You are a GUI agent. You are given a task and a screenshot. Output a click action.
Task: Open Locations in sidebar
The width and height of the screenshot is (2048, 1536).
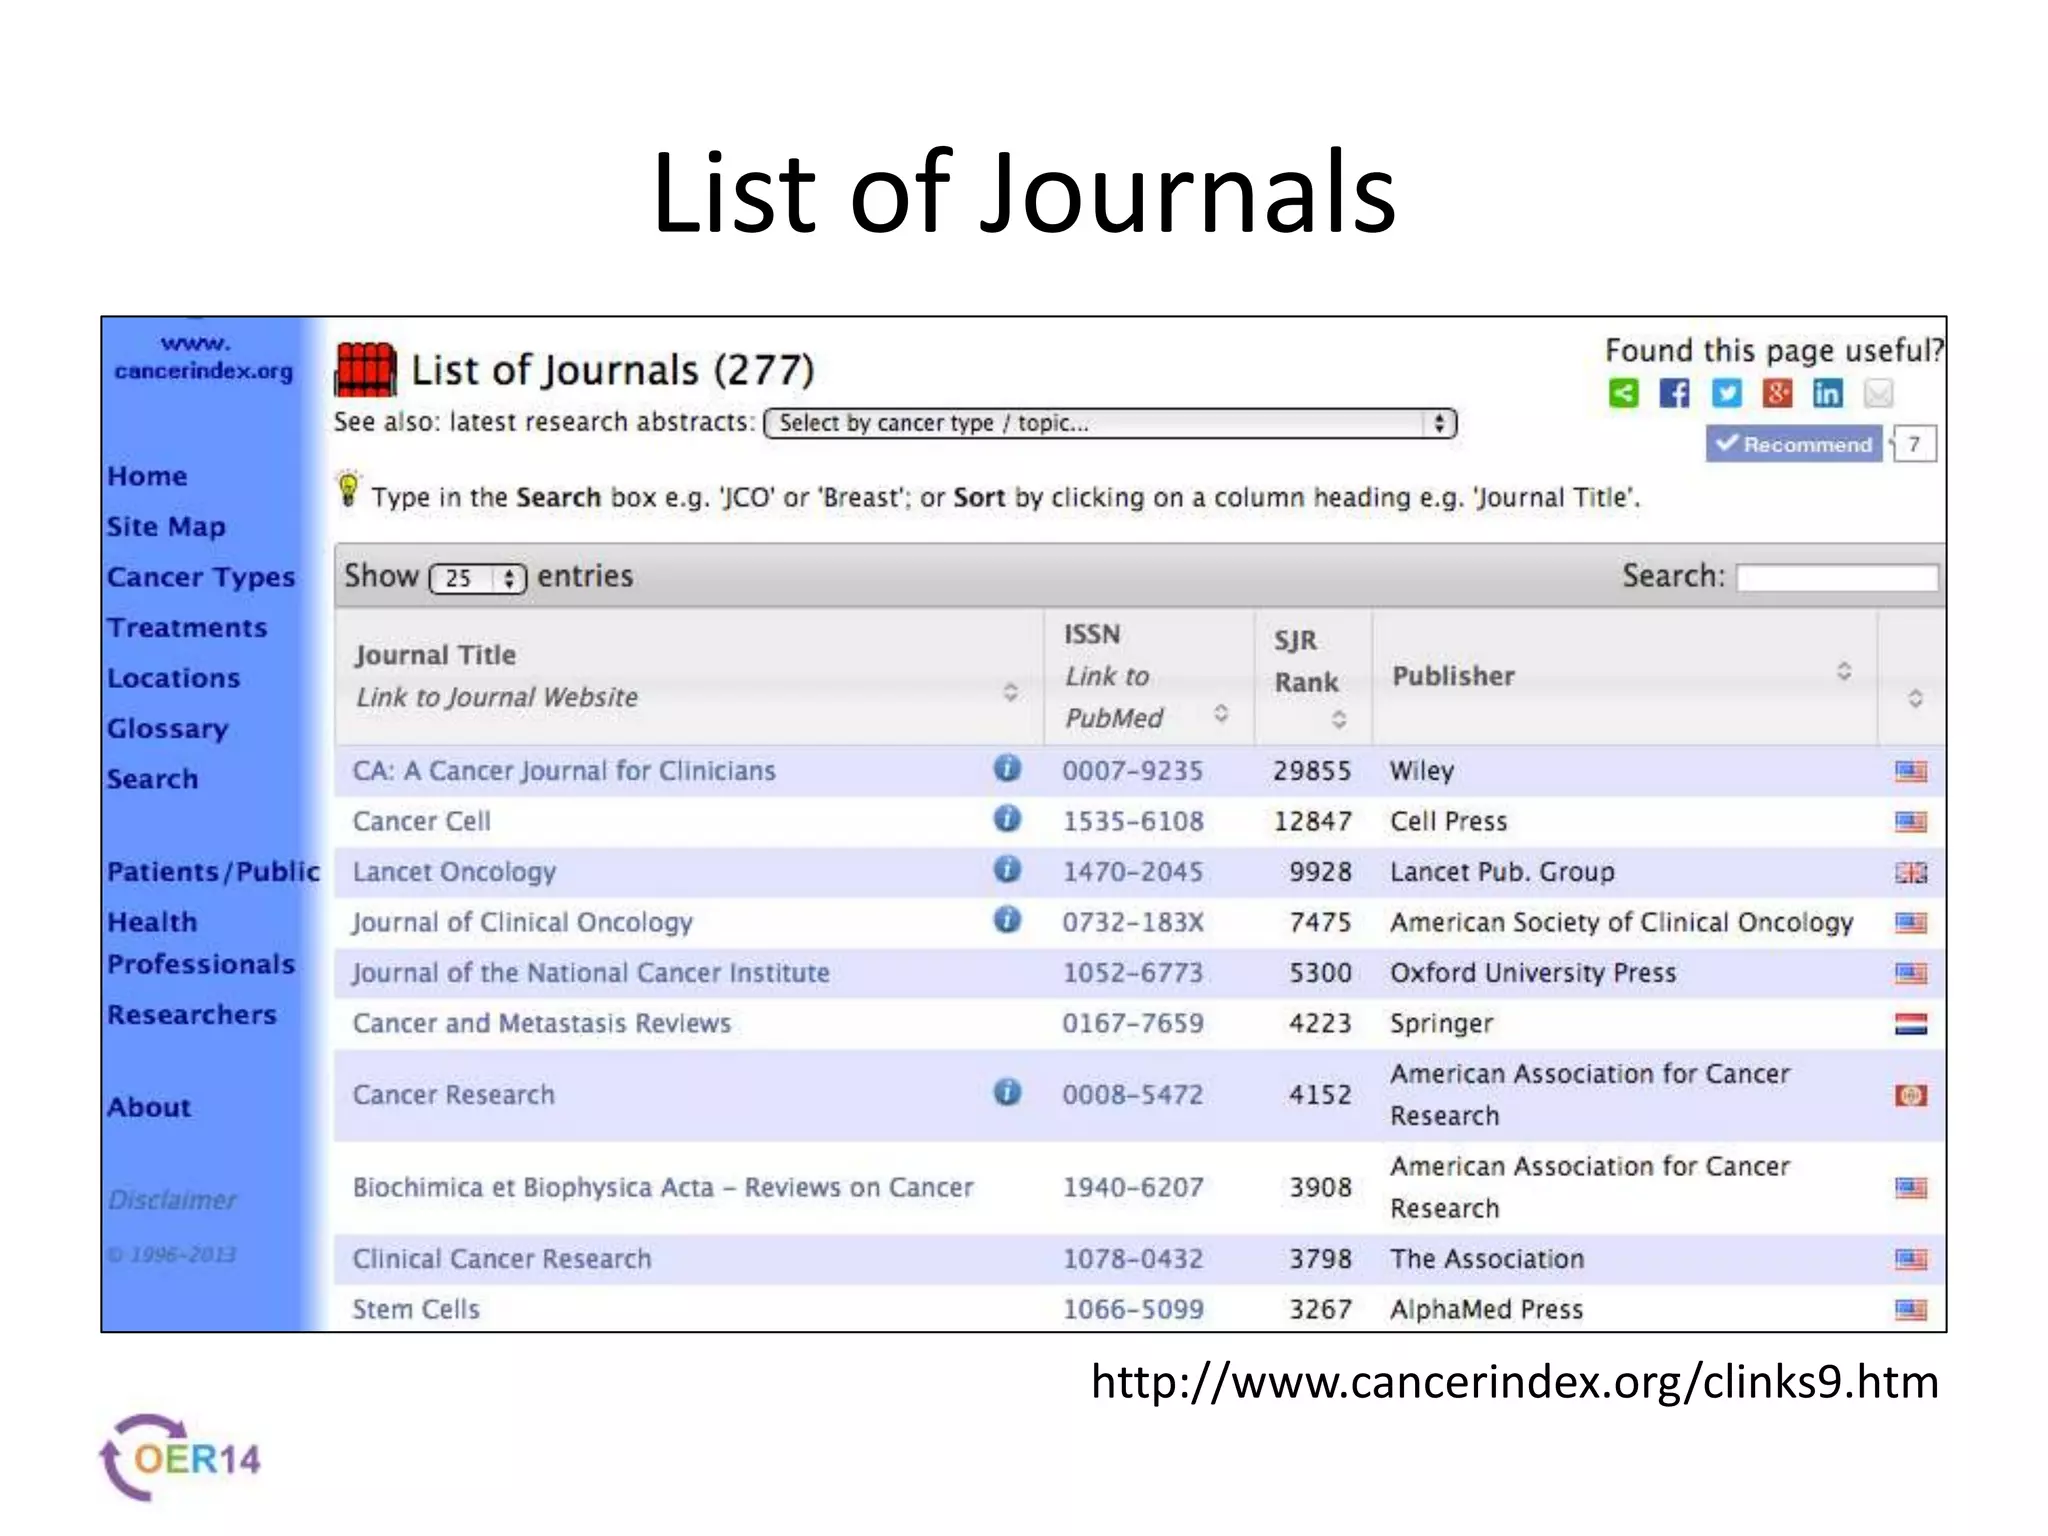pyautogui.click(x=174, y=678)
